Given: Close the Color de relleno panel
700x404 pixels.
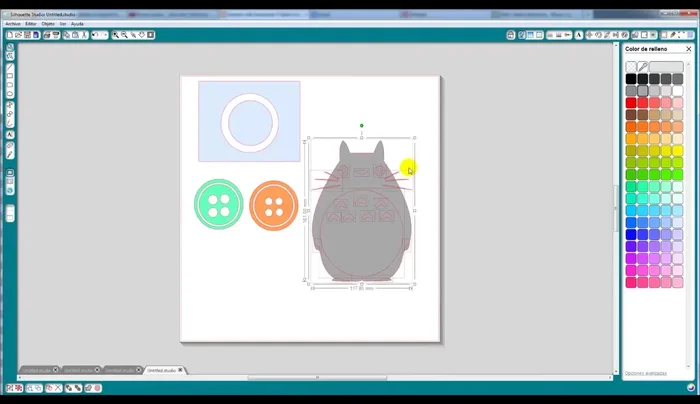Looking at the screenshot, I should pos(687,49).
